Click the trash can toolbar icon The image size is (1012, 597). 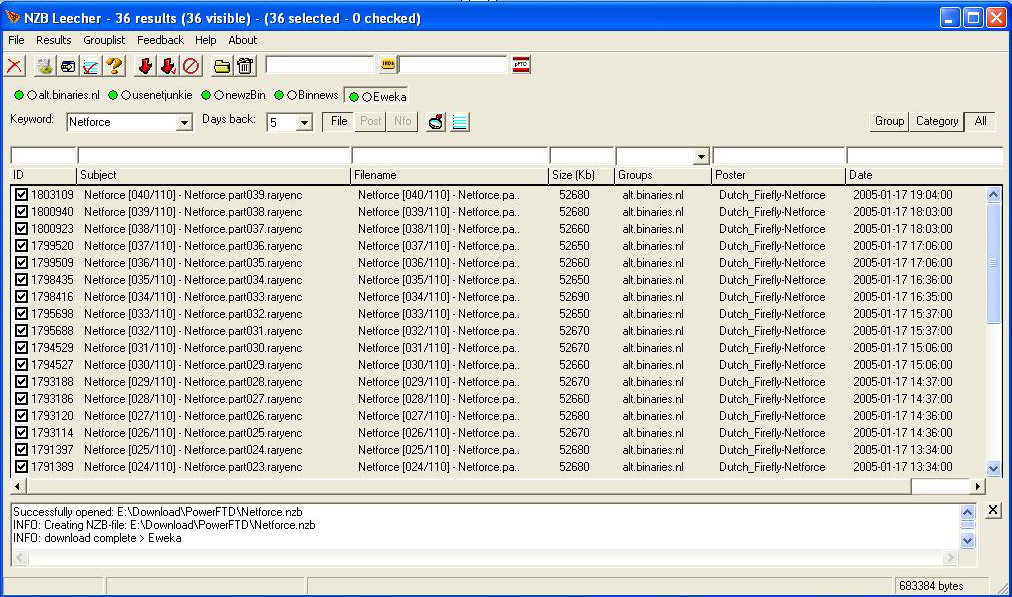coord(245,65)
